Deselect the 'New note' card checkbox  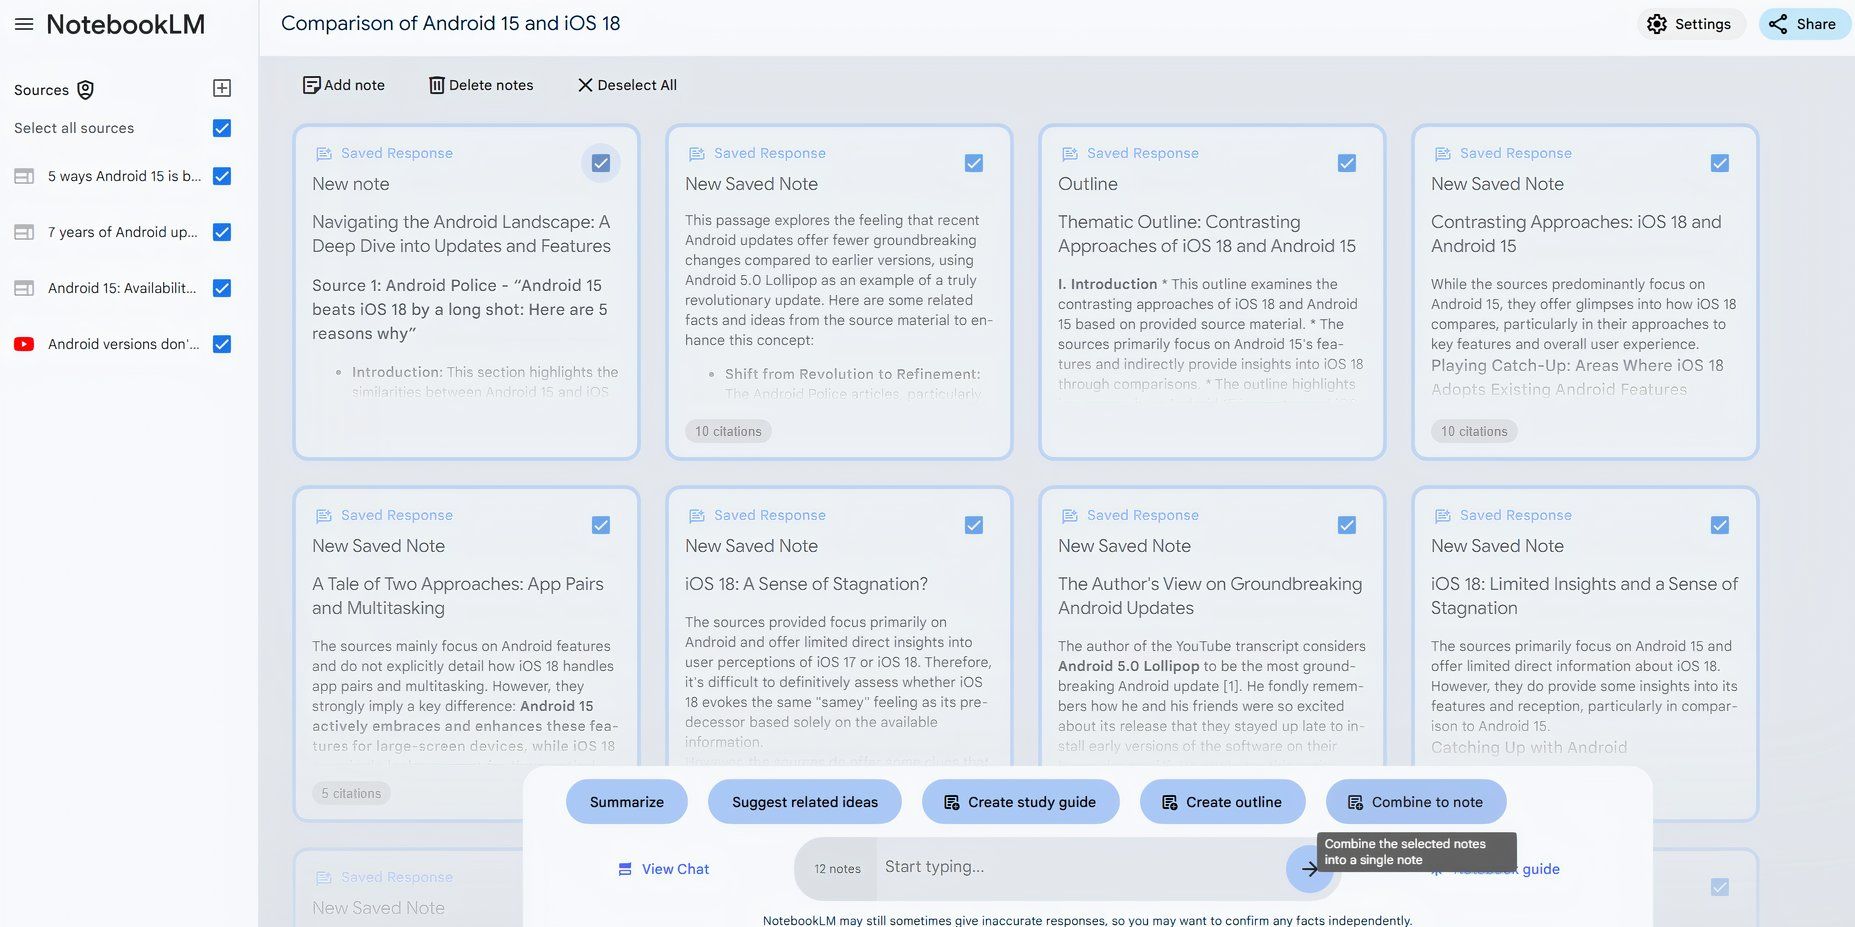601,163
